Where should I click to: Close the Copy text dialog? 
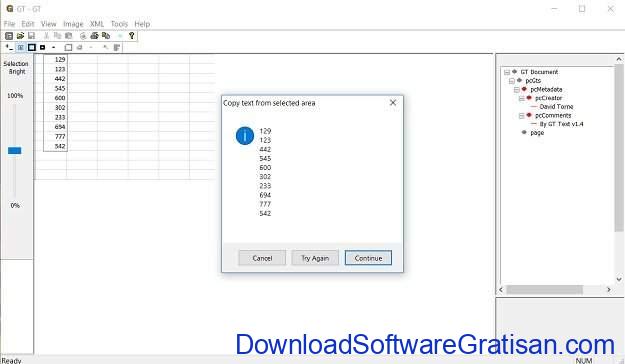(393, 103)
